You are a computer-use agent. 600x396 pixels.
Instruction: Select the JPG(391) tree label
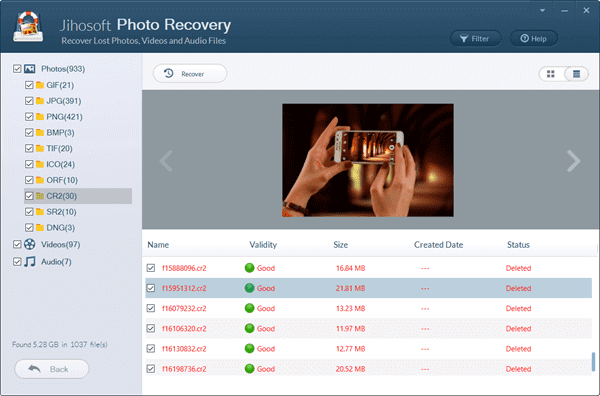pos(64,101)
